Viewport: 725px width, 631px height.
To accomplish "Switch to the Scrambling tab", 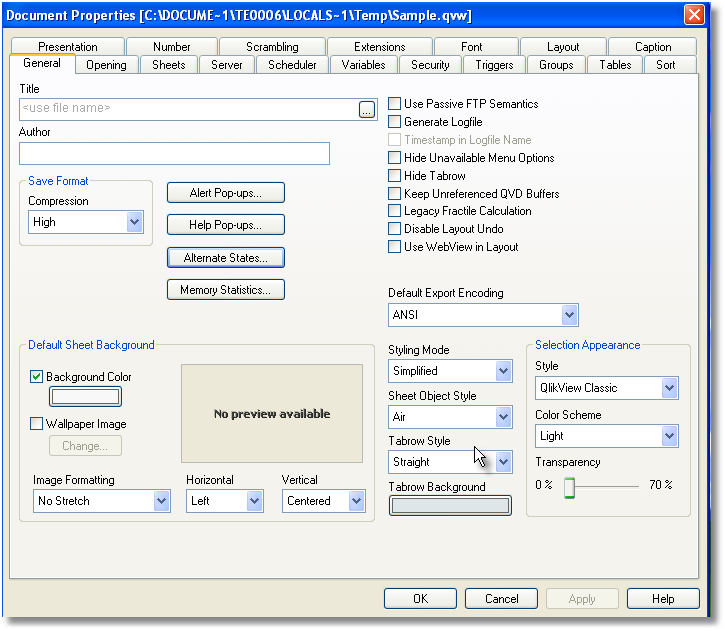I will [x=272, y=47].
